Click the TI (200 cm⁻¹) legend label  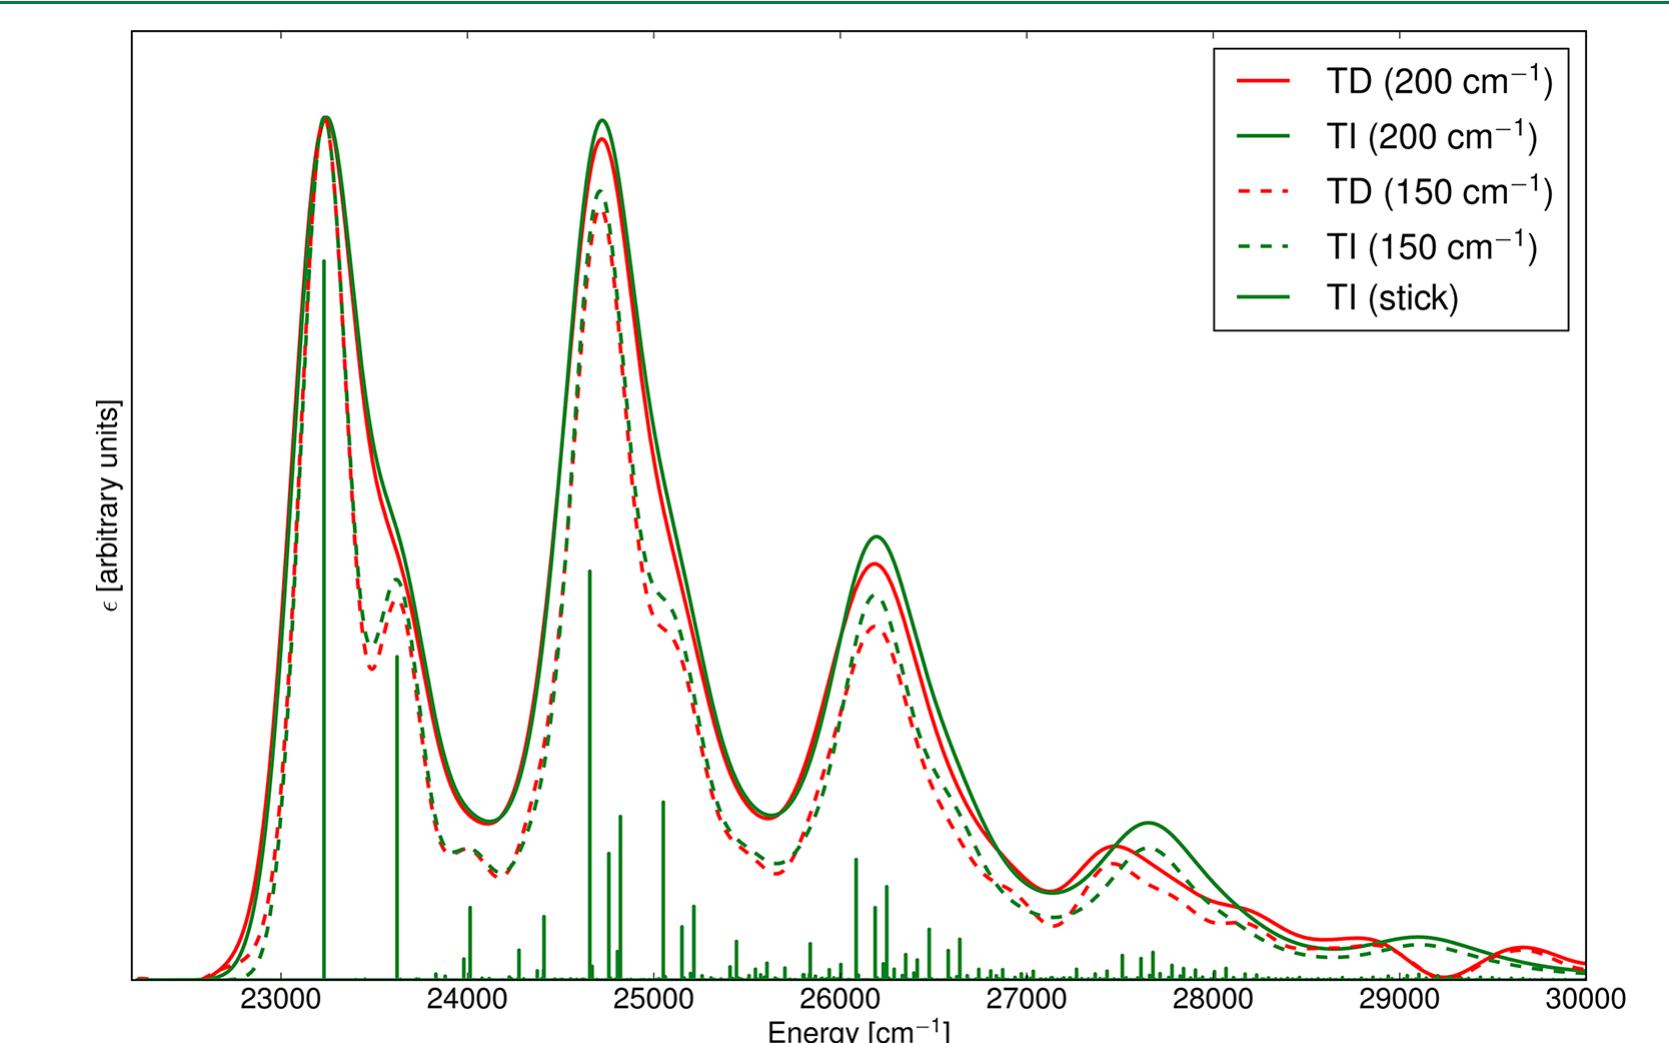(1431, 136)
